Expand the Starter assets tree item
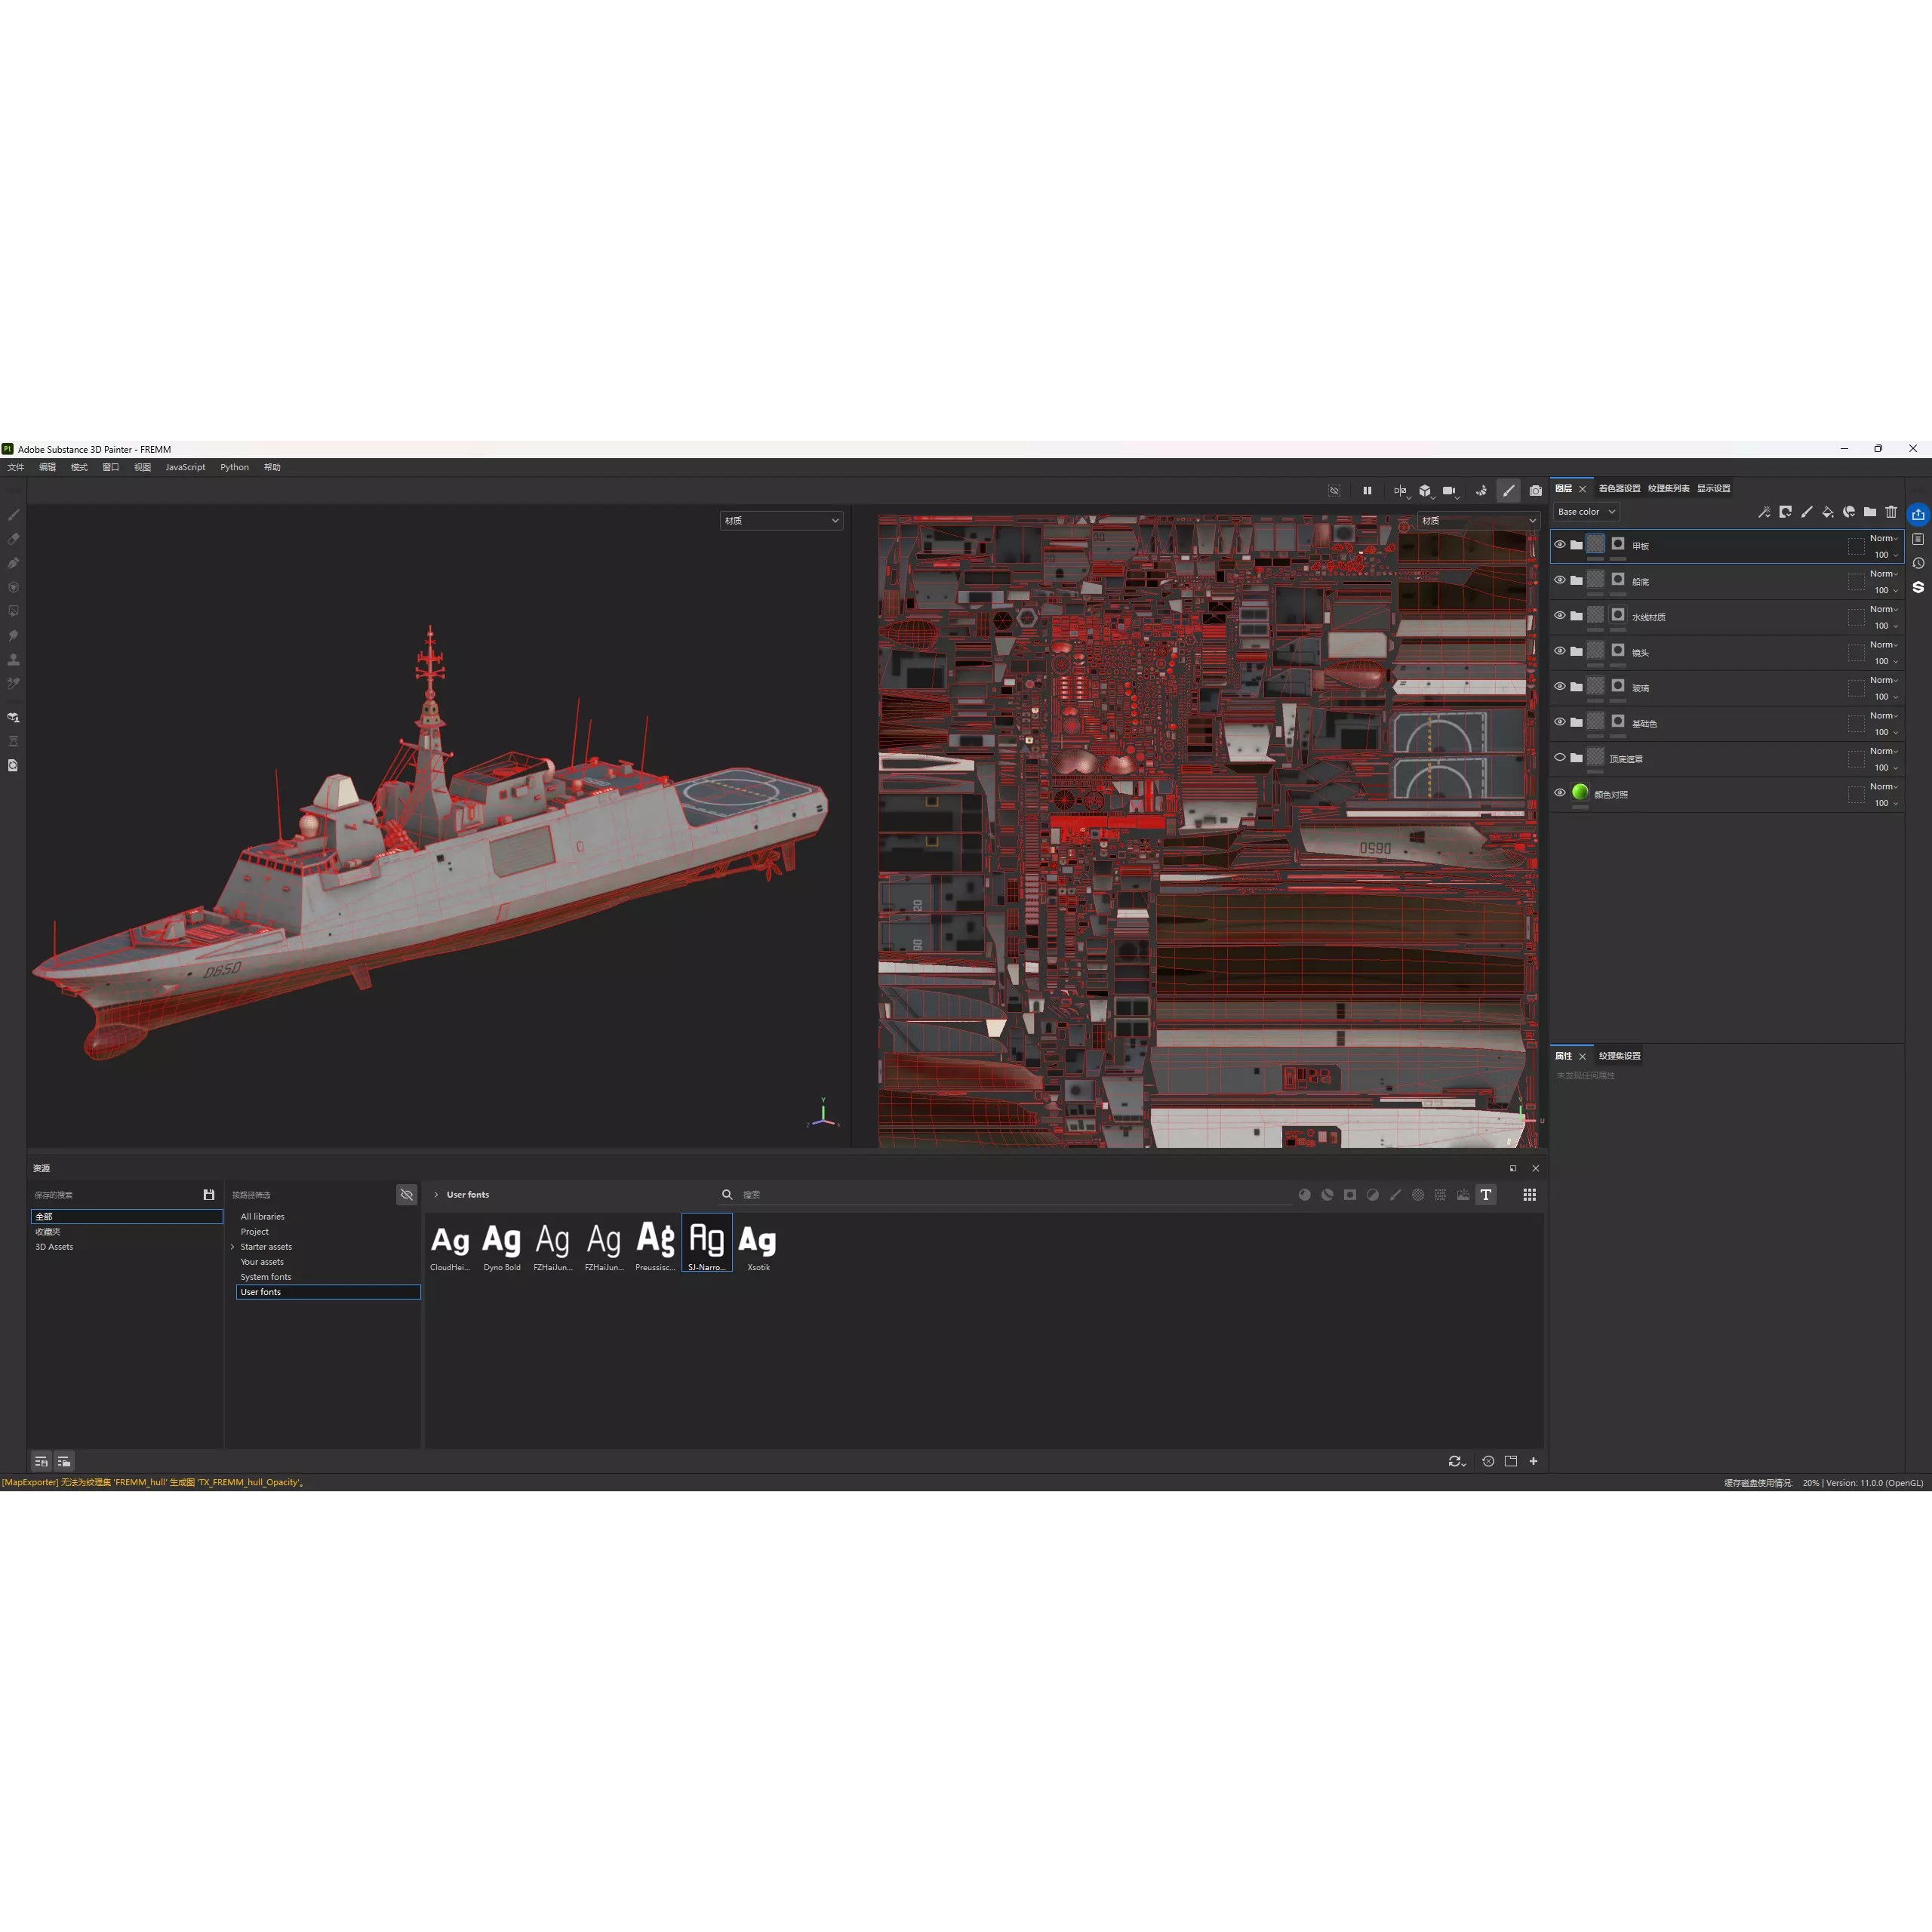Viewport: 1932px width, 1932px height. tap(233, 1246)
